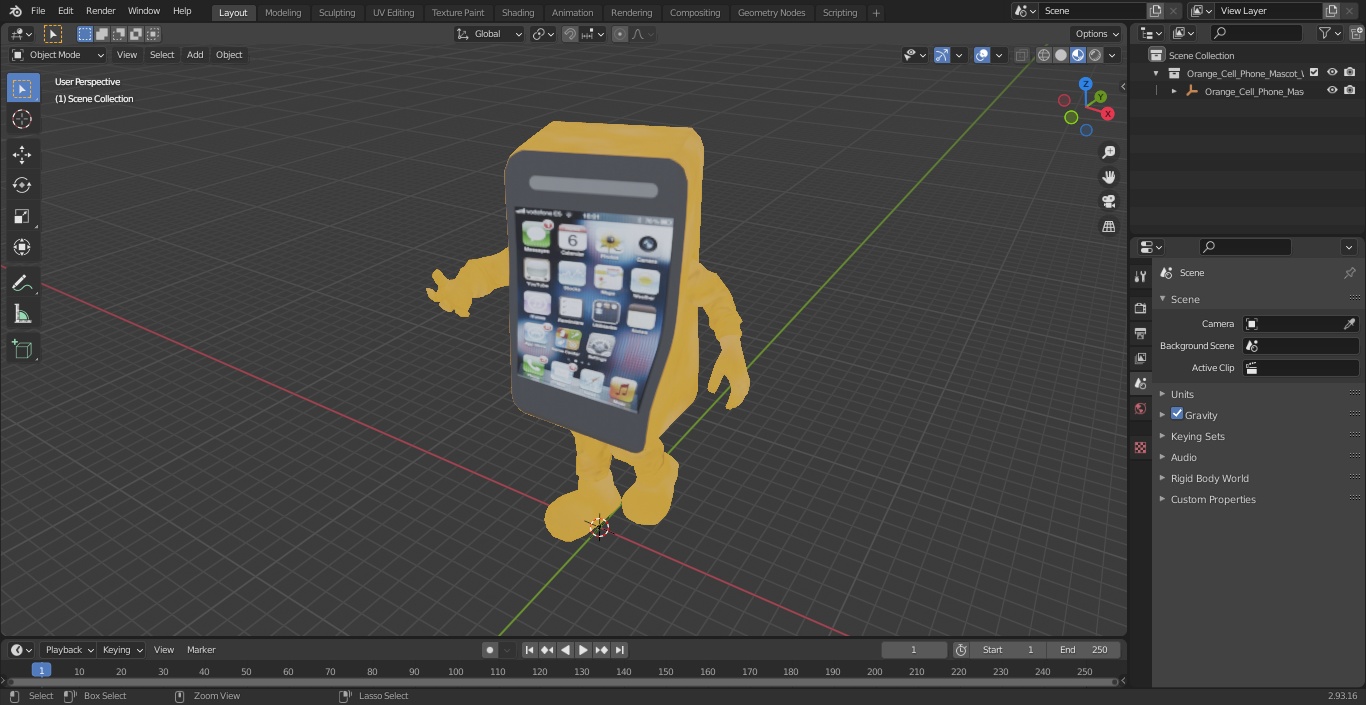1366x705 pixels.
Task: Open the View Layer properties tab
Action: [x=1140, y=358]
